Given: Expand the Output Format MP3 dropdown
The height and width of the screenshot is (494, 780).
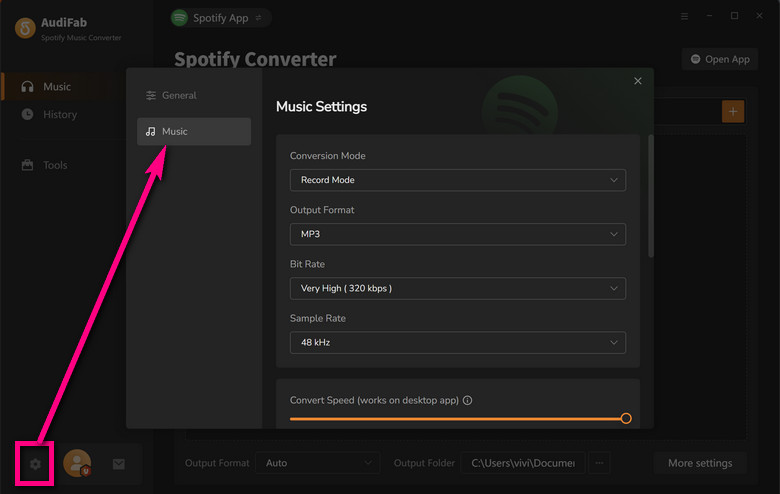Looking at the screenshot, I should coord(458,234).
